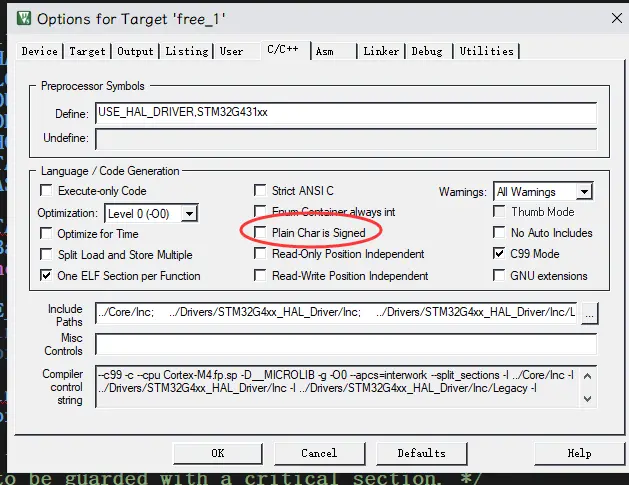Focus the Misc Controls input field
This screenshot has width=629, height=485.
(x=346, y=345)
